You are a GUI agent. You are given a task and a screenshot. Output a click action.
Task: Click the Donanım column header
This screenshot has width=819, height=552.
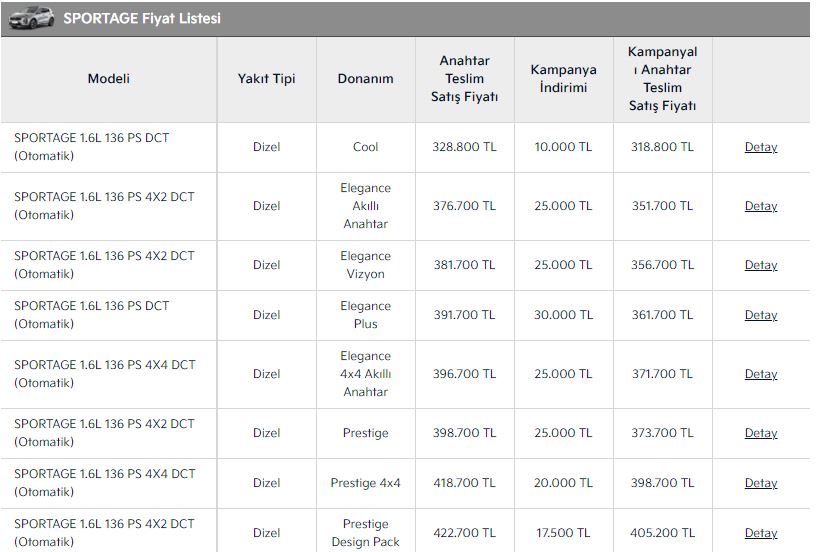coord(366,79)
